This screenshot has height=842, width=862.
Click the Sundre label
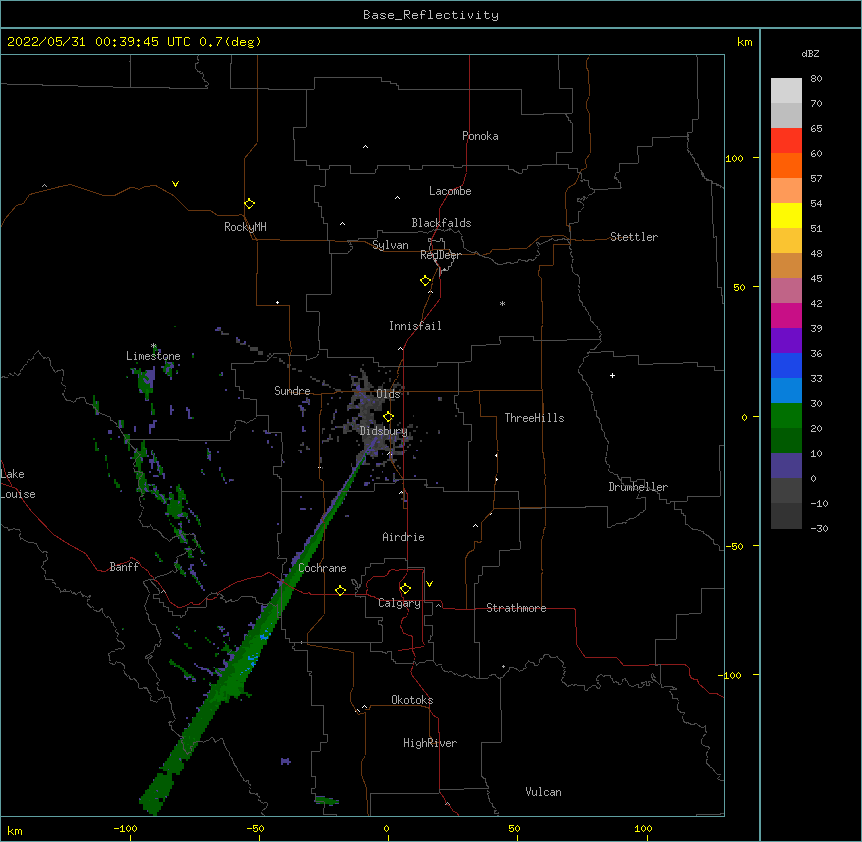pos(292,391)
